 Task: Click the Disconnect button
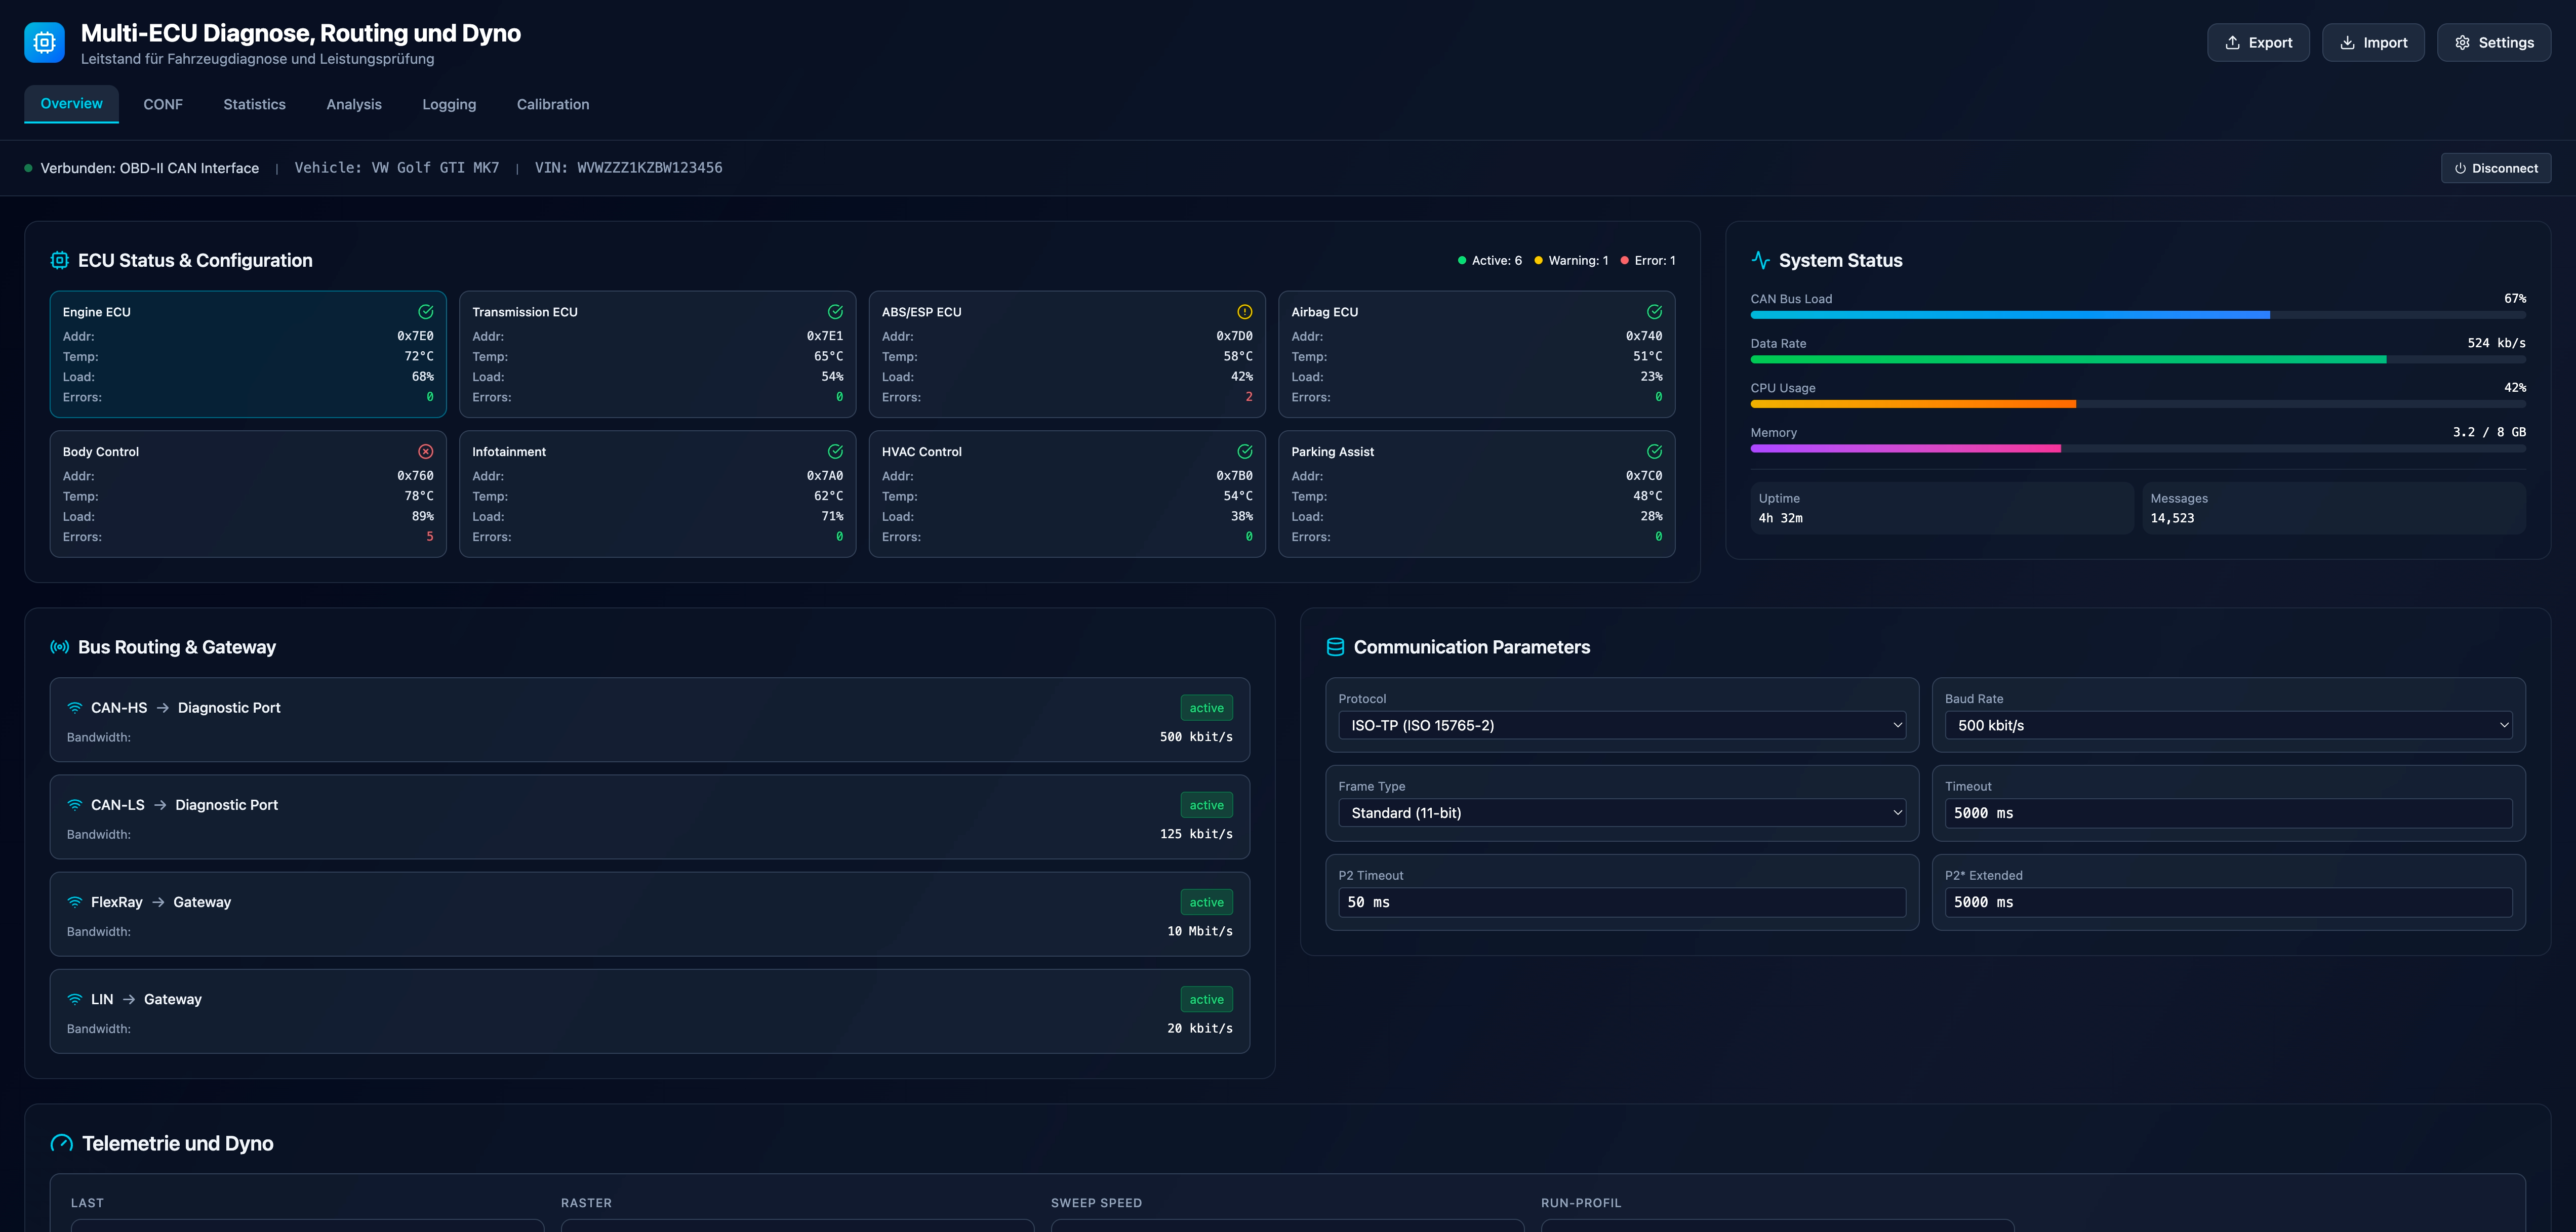[x=2496, y=168]
